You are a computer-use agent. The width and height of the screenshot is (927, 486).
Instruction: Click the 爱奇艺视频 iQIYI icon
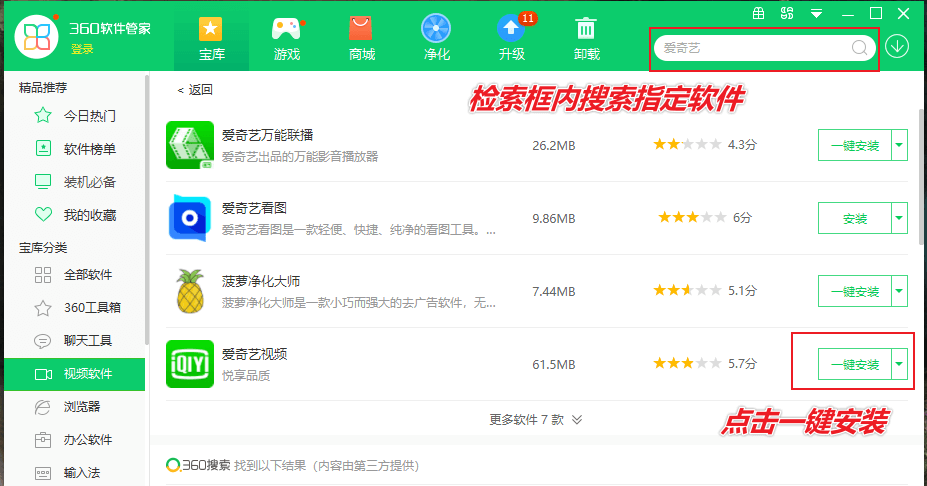190,364
